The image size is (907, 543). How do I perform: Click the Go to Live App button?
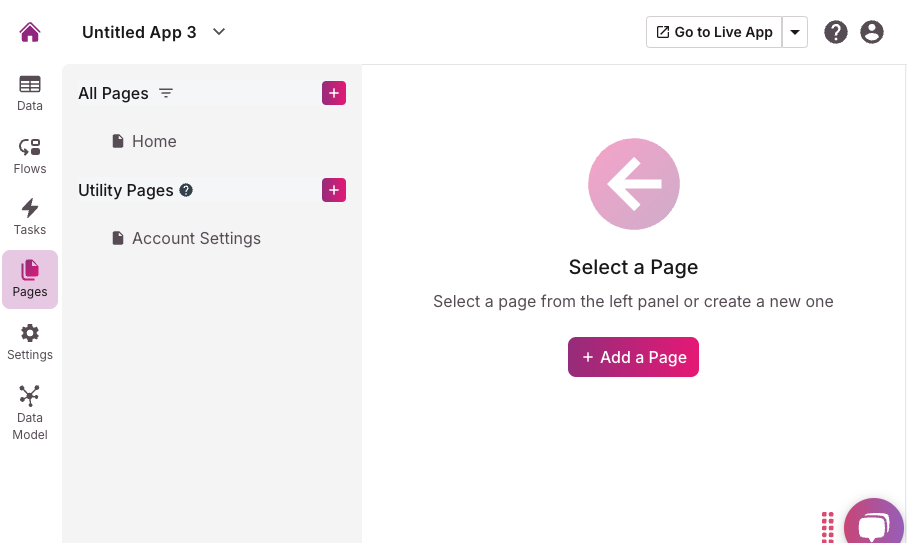point(714,32)
